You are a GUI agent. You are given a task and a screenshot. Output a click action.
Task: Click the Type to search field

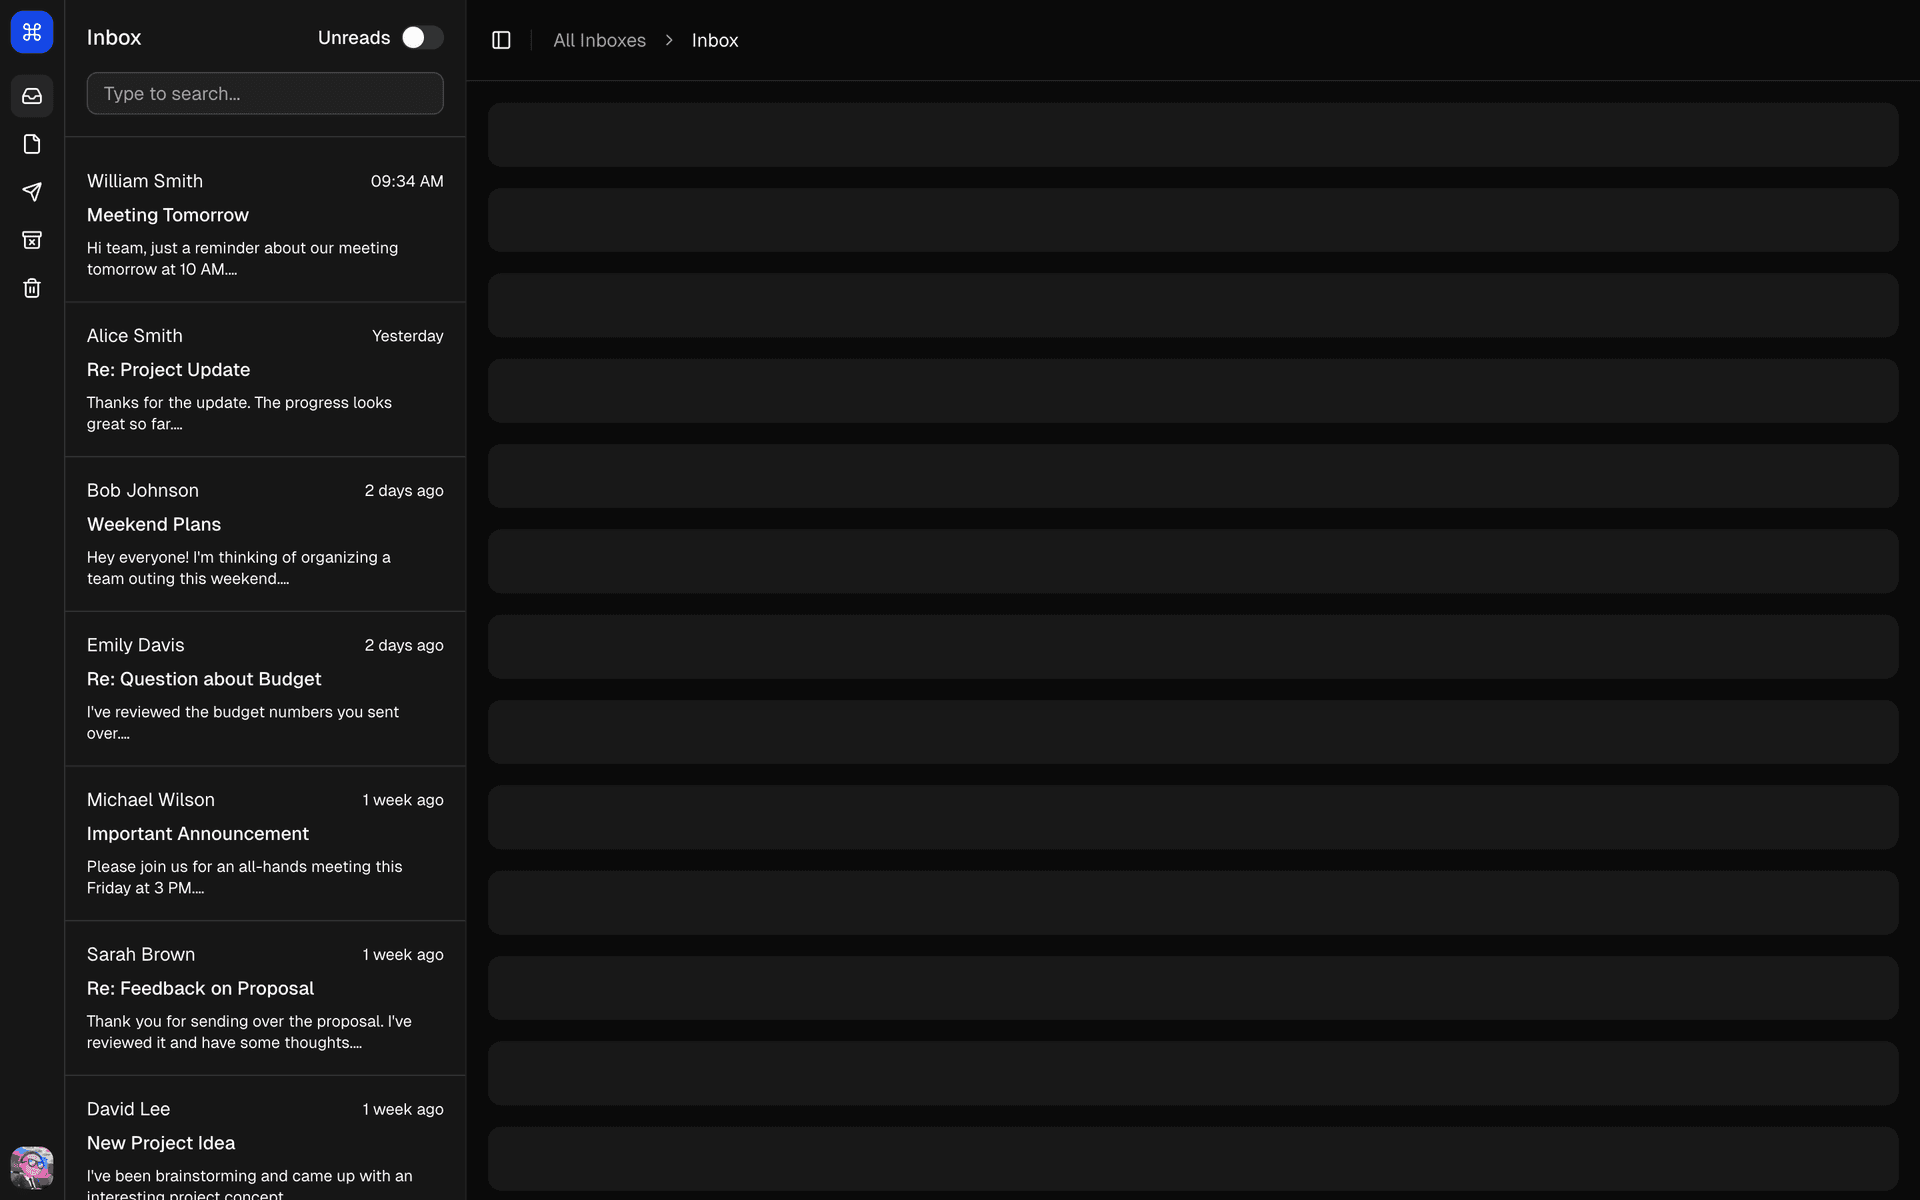pos(264,93)
